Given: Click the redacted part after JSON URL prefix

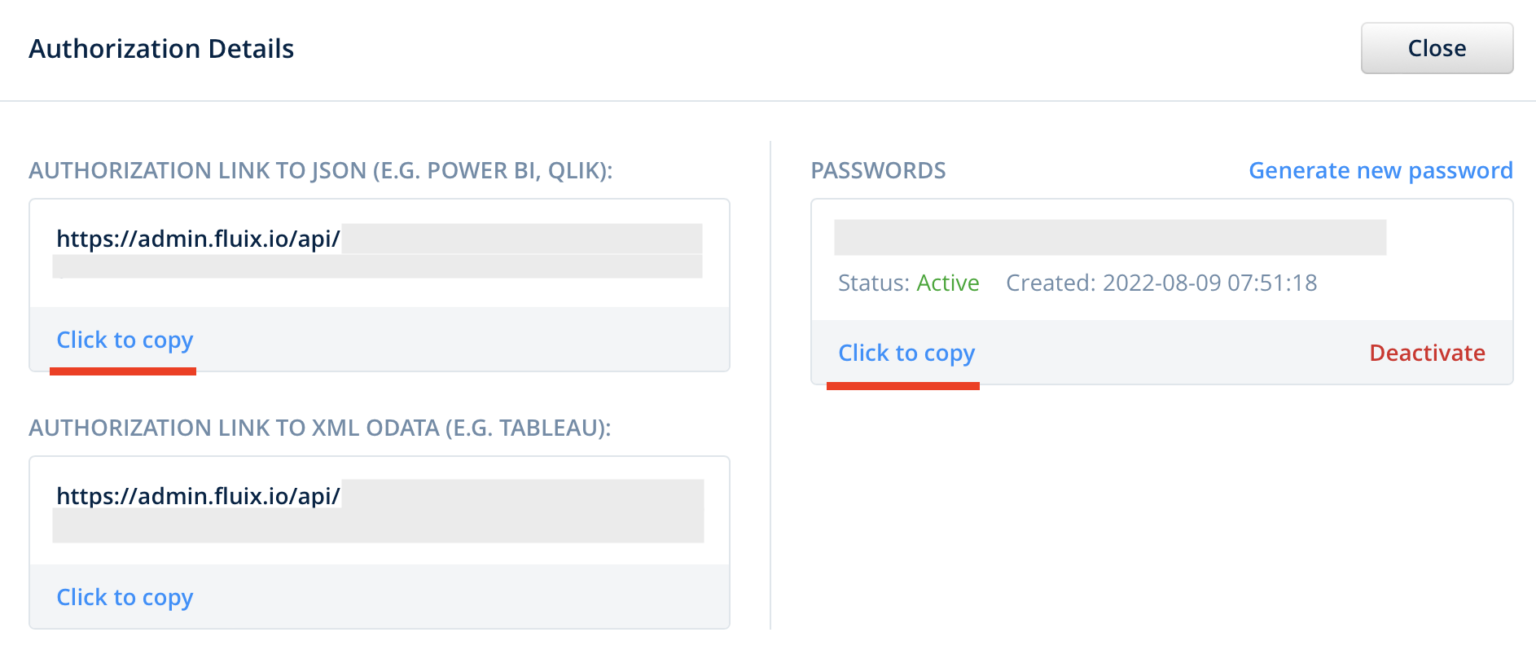Looking at the screenshot, I should point(520,239).
